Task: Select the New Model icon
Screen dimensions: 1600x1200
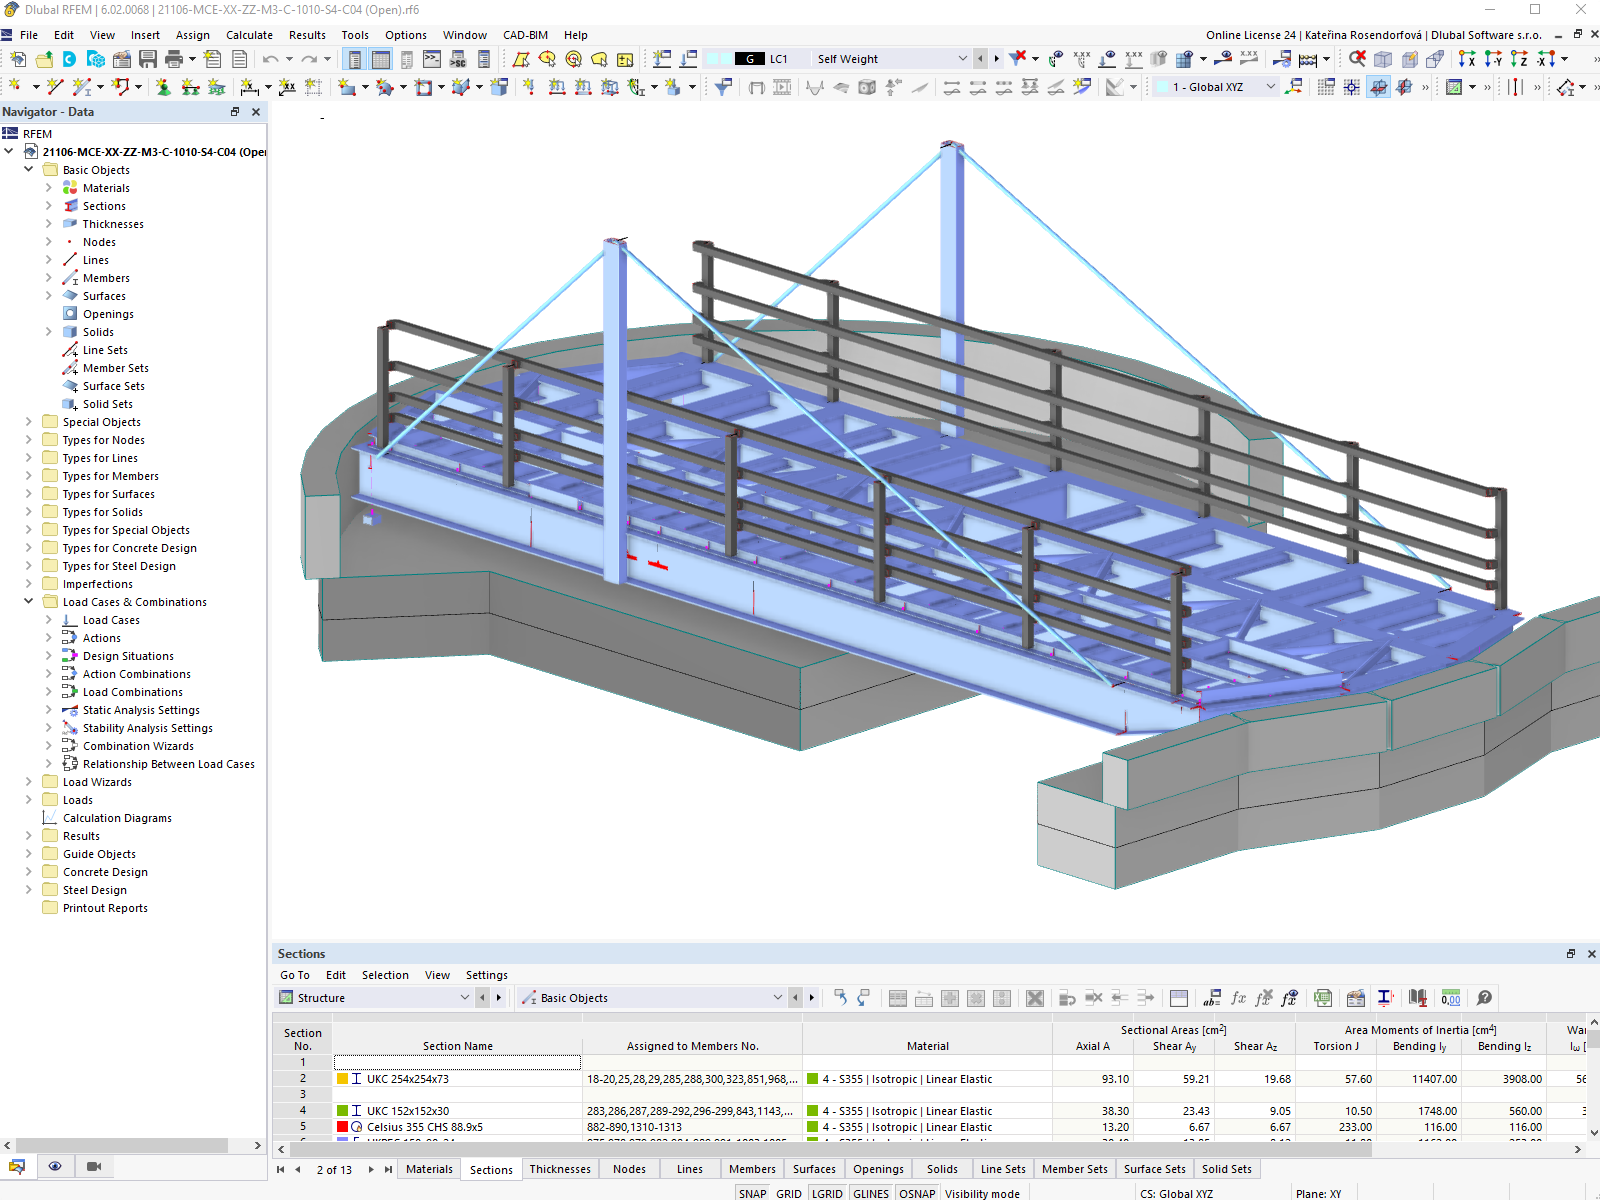Action: pos(18,59)
